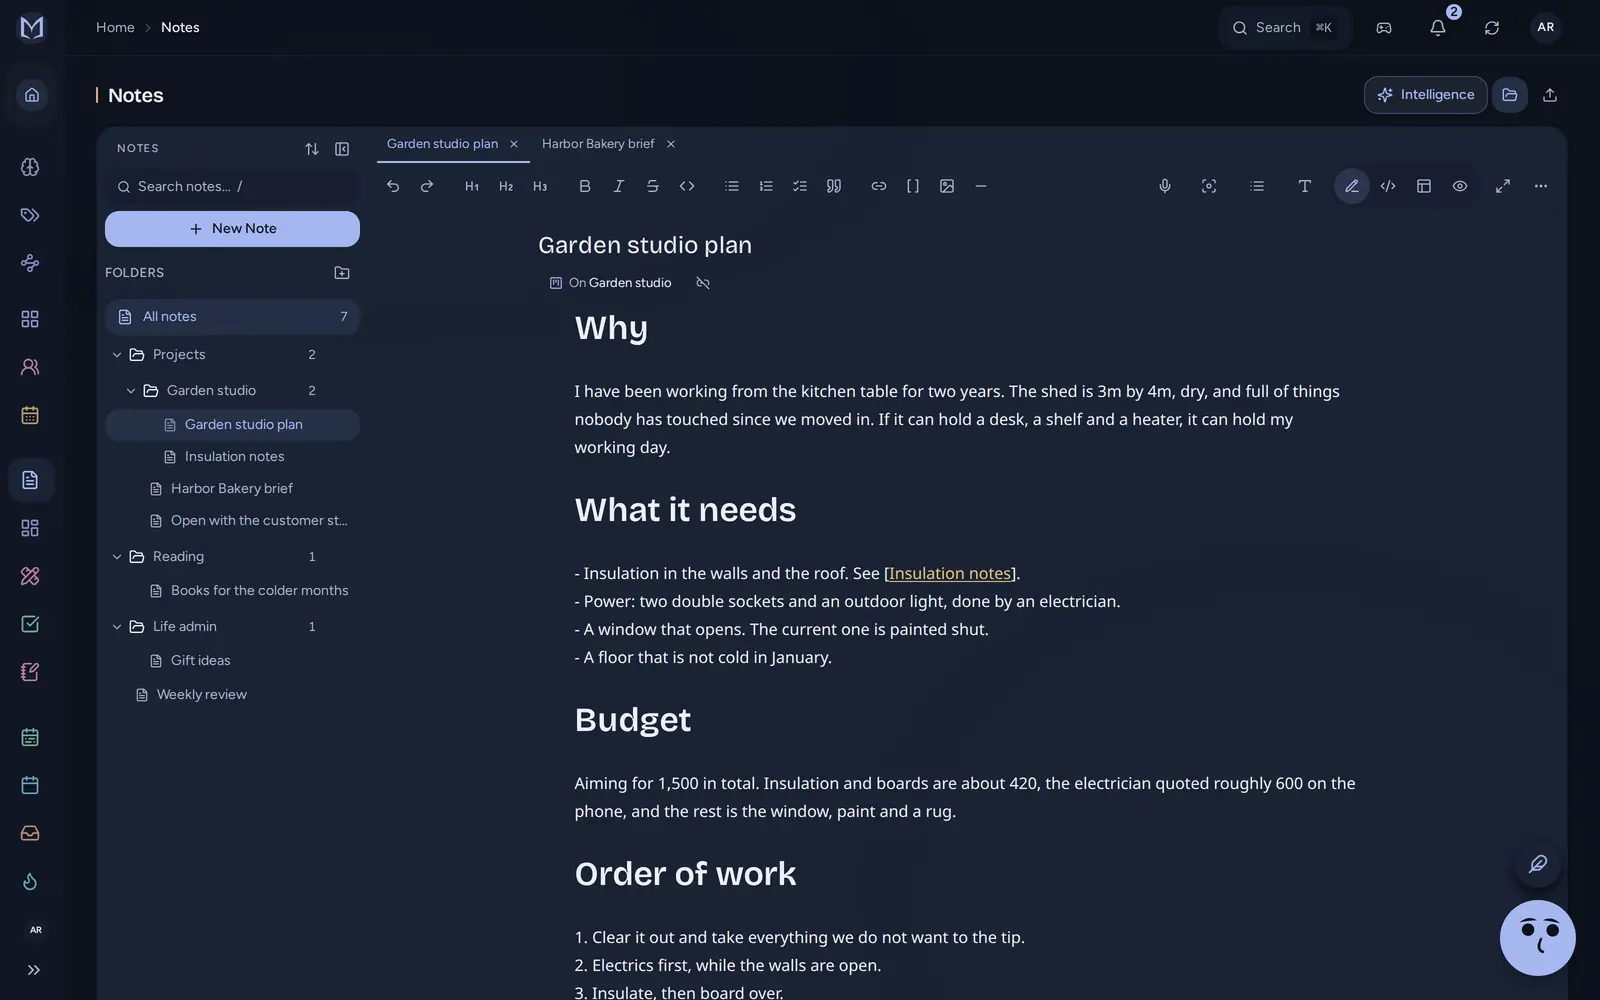
Task: Open the Intelligence panel
Action: [1426, 95]
